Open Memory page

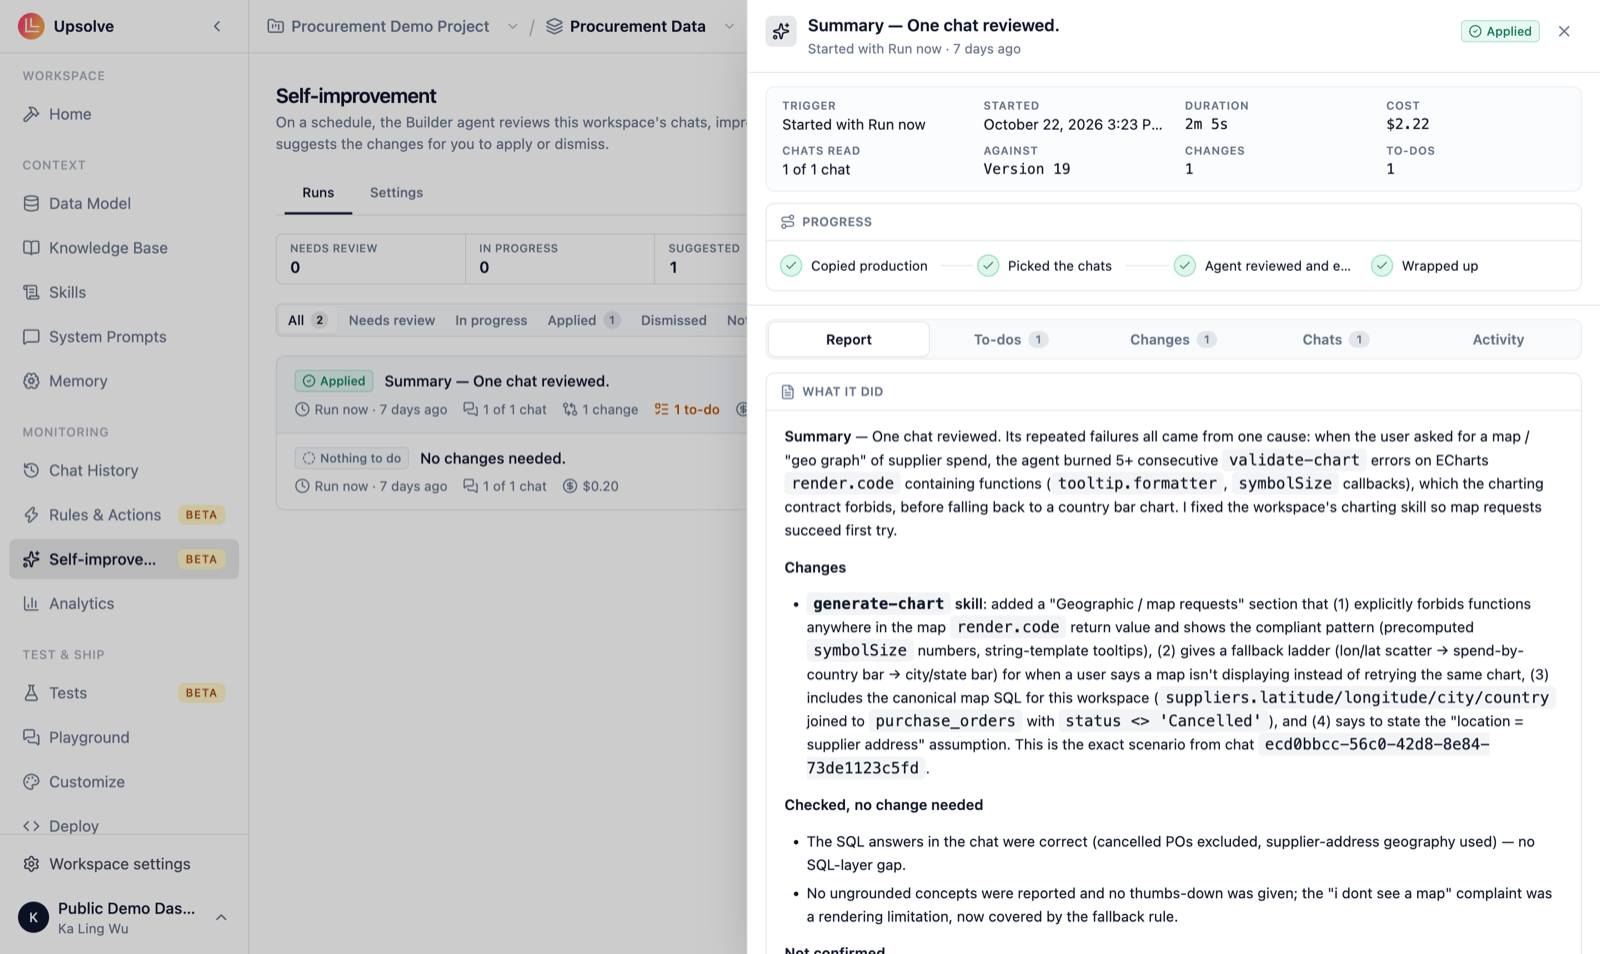[124, 381]
